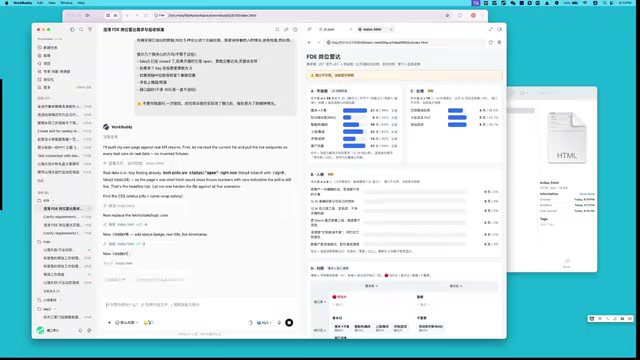Expand the permission mode dropdown in the chat input
640x360 pixels.
pos(127,322)
